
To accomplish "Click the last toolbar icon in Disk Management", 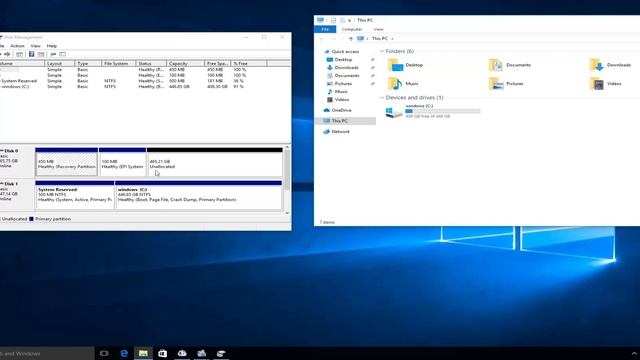I will click(62, 54).
